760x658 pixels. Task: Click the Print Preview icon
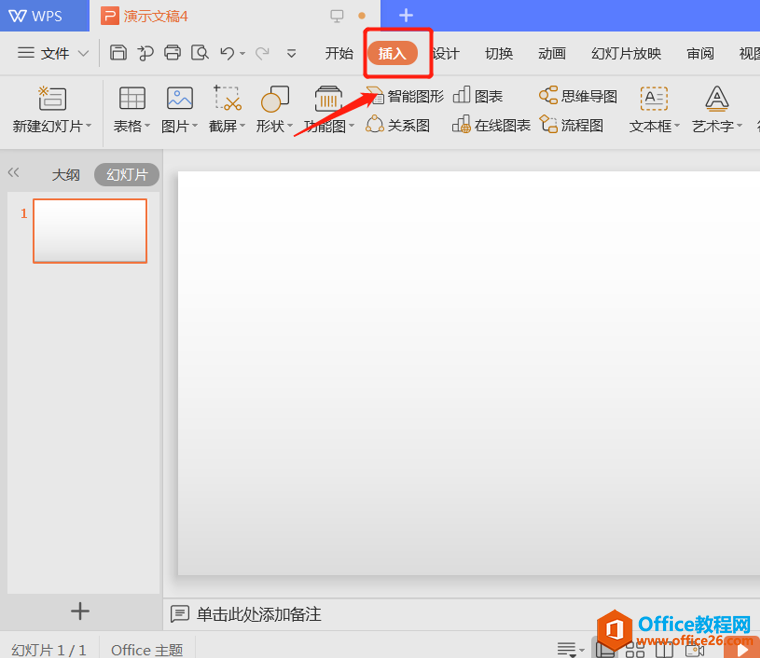[200, 53]
